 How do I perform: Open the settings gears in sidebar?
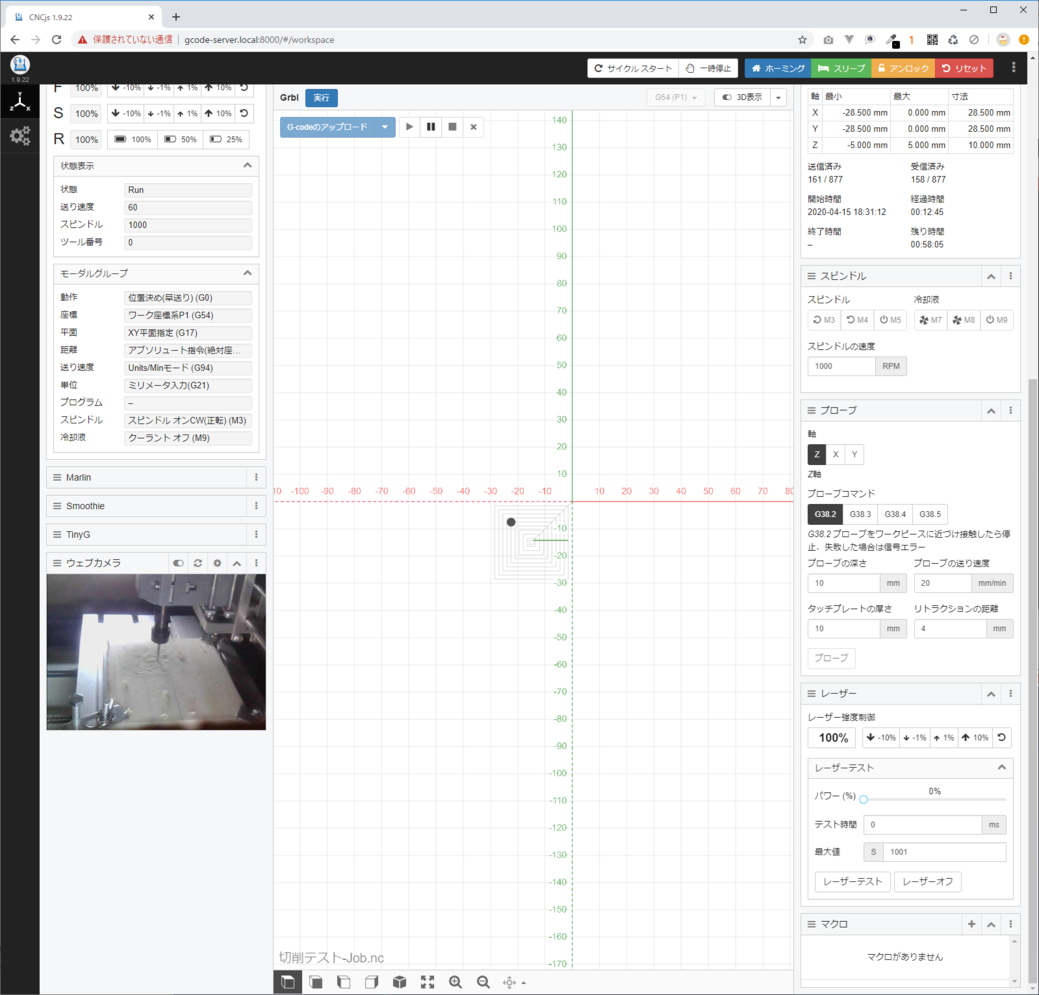click(x=20, y=137)
